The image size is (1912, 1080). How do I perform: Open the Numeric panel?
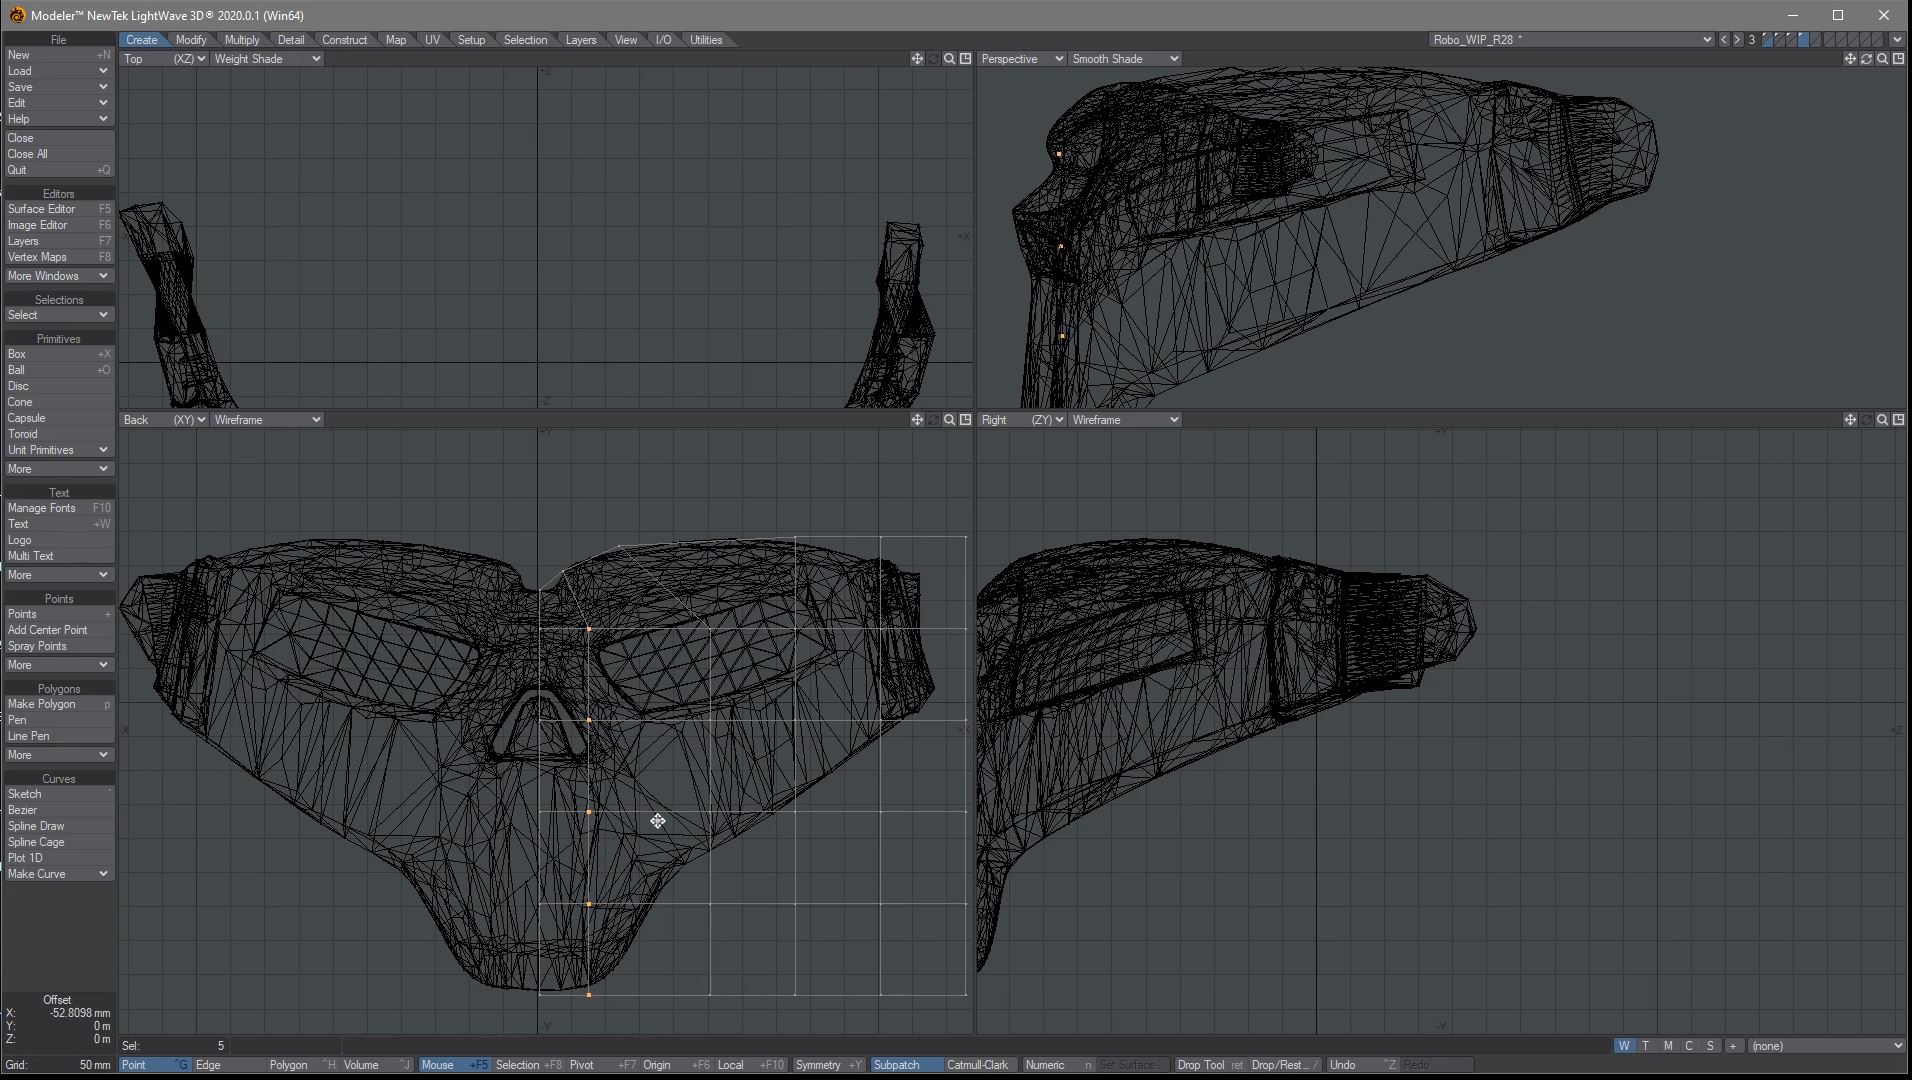pyautogui.click(x=1058, y=1065)
